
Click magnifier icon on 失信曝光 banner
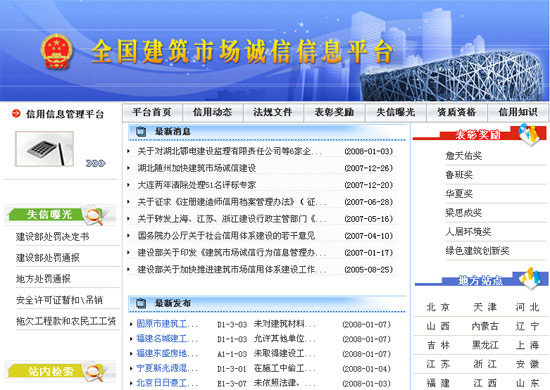coord(94,216)
